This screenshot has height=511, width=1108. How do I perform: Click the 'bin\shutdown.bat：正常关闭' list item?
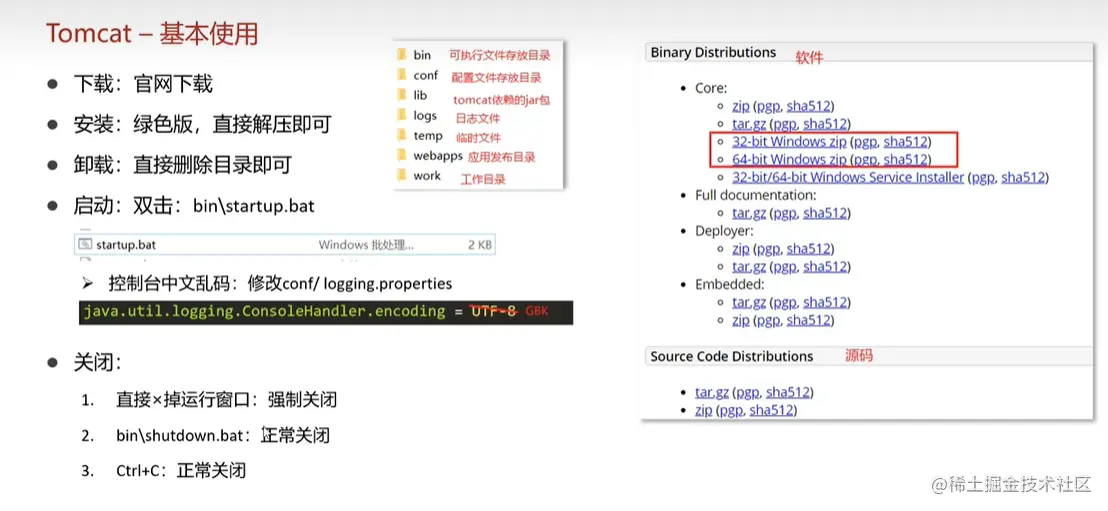223,435
